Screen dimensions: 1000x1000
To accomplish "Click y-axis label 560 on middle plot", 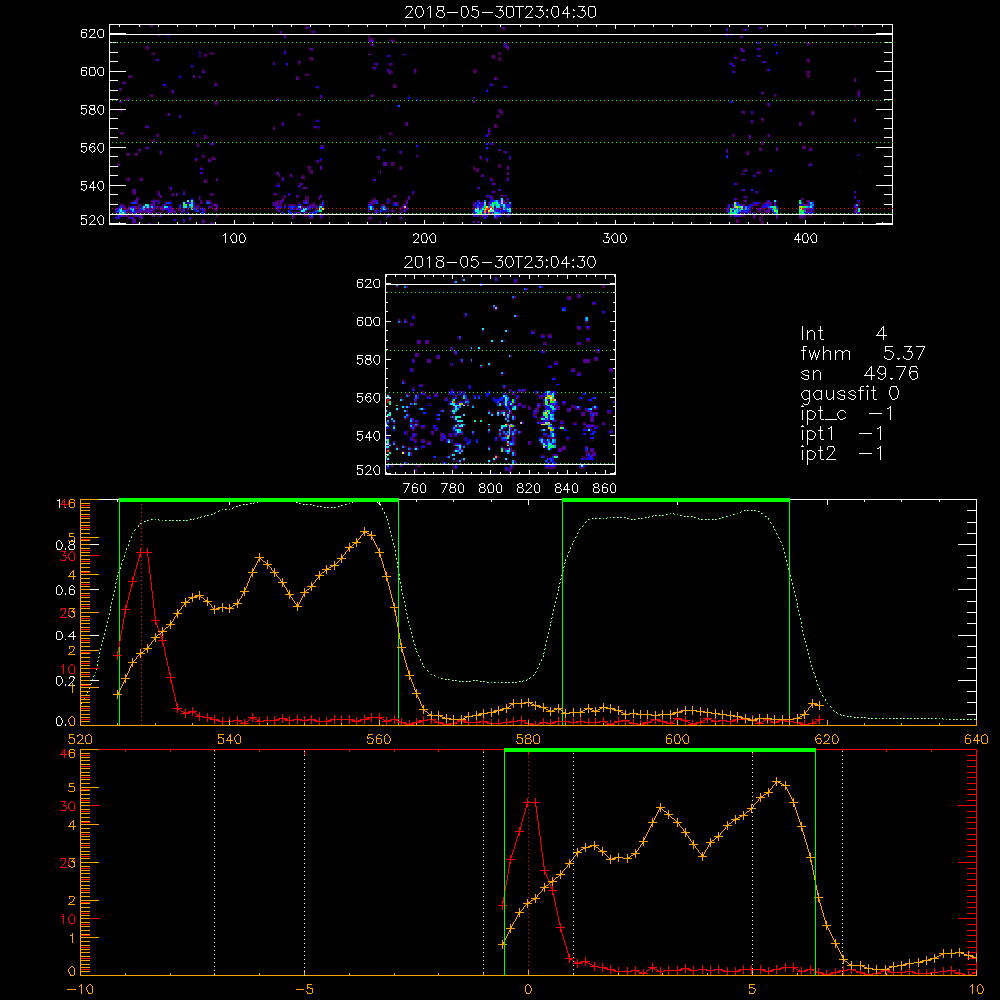I will pos(369,398).
